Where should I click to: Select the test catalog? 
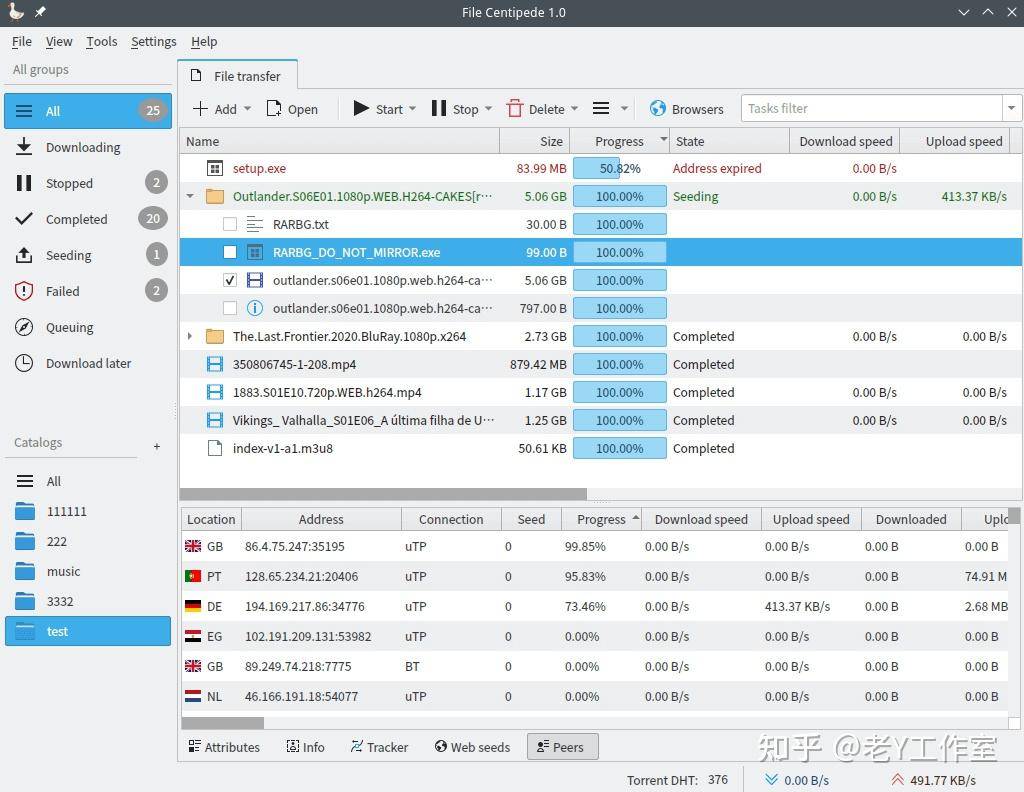click(88, 631)
